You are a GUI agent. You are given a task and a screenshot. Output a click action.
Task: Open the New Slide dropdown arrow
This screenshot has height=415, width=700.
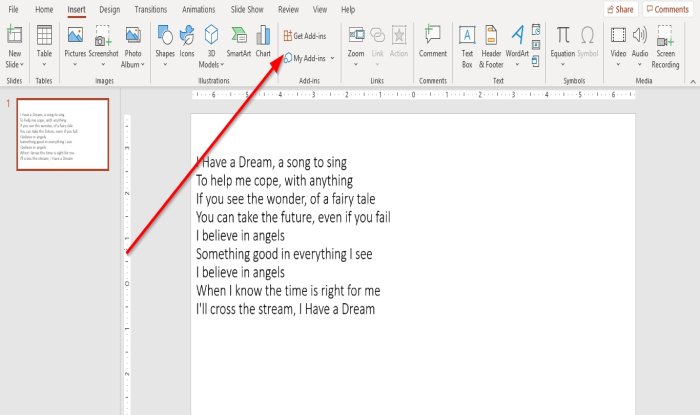(21, 65)
